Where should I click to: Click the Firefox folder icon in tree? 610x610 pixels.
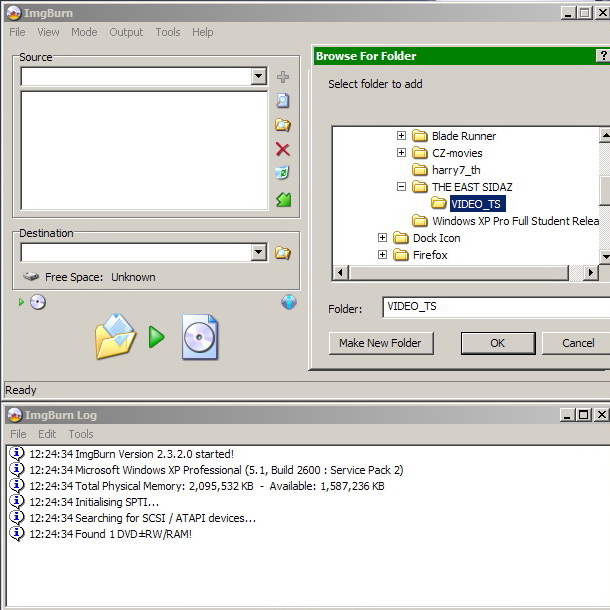(x=401, y=255)
